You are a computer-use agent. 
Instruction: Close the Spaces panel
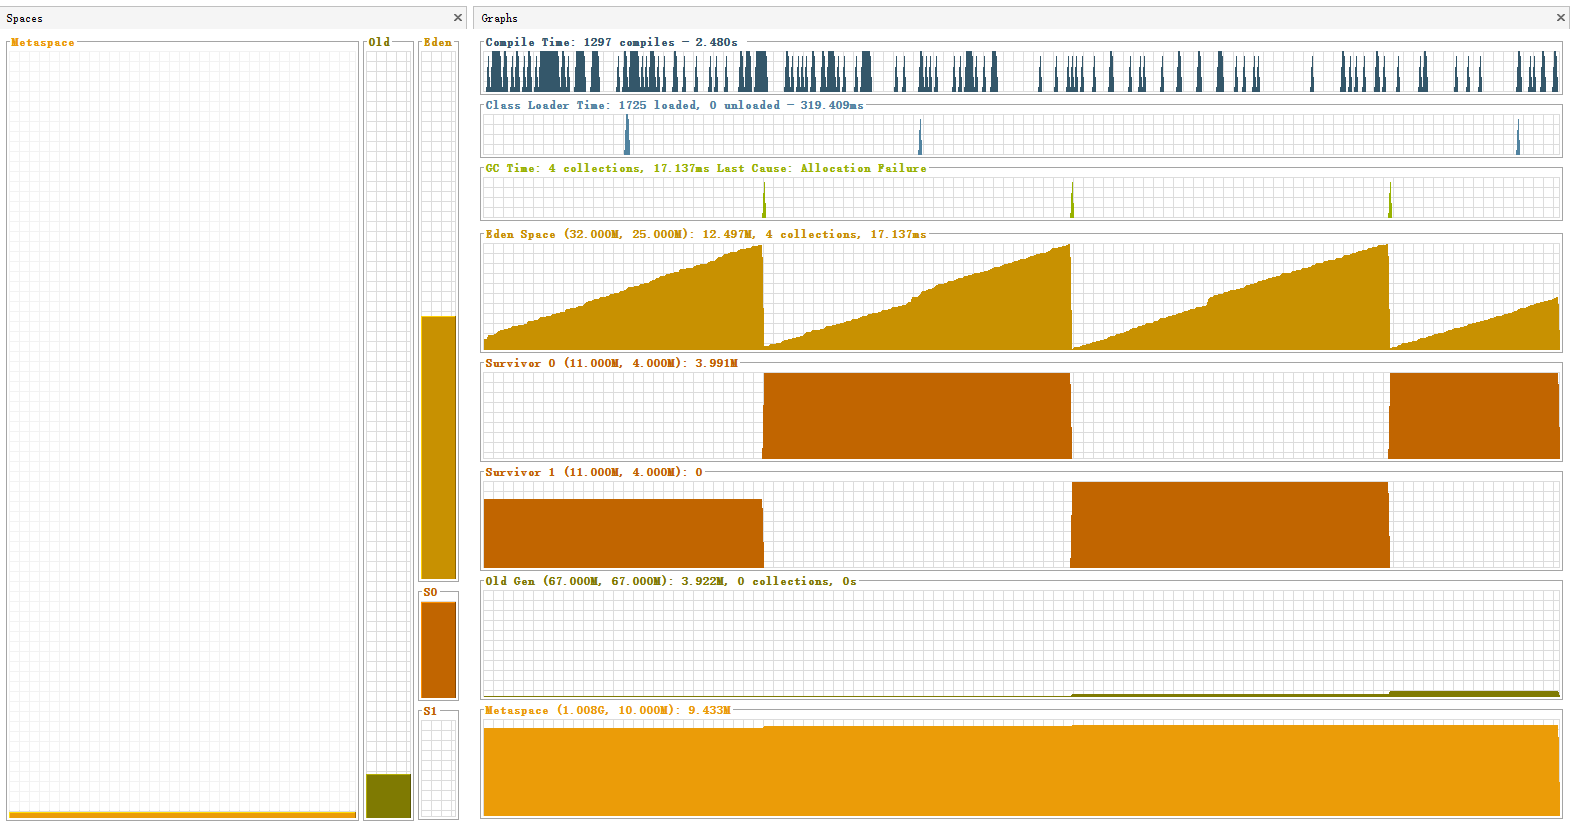tap(458, 18)
